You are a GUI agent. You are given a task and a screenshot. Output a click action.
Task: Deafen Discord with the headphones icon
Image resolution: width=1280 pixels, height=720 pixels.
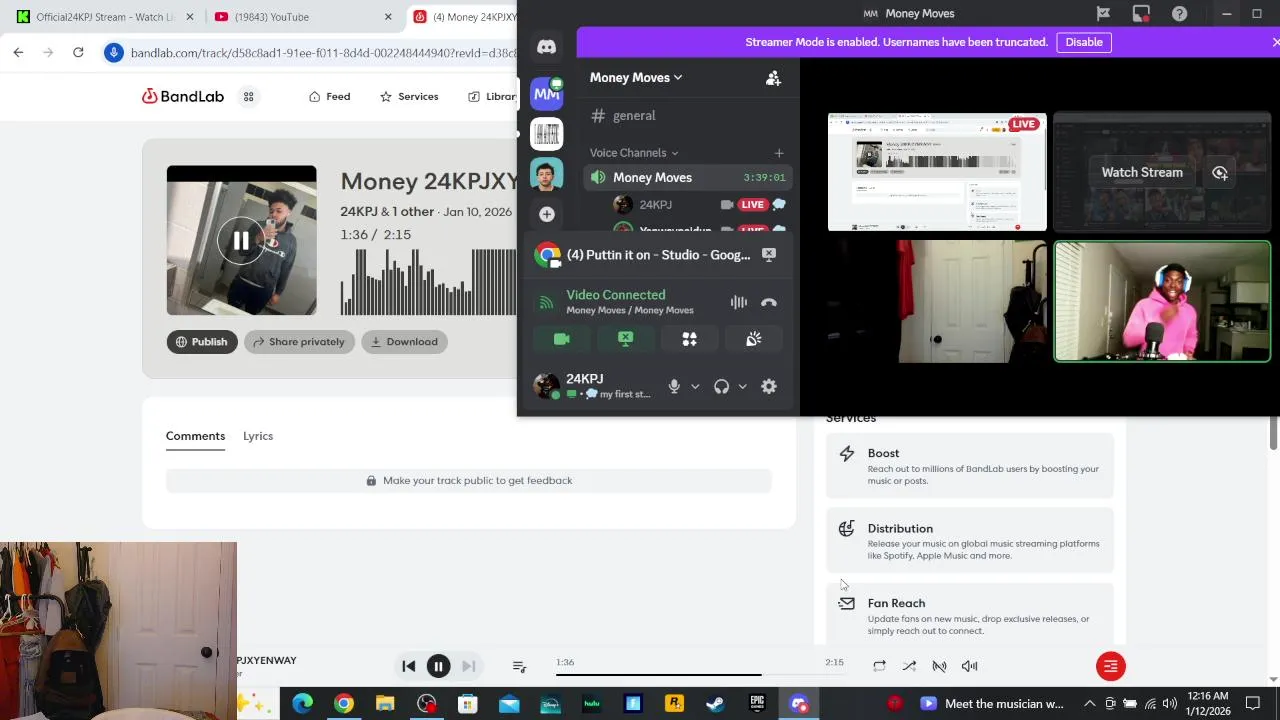point(721,386)
